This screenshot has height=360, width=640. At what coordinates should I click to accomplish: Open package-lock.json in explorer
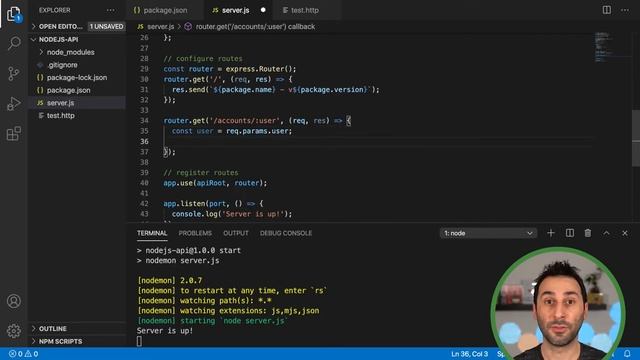coord(77,78)
